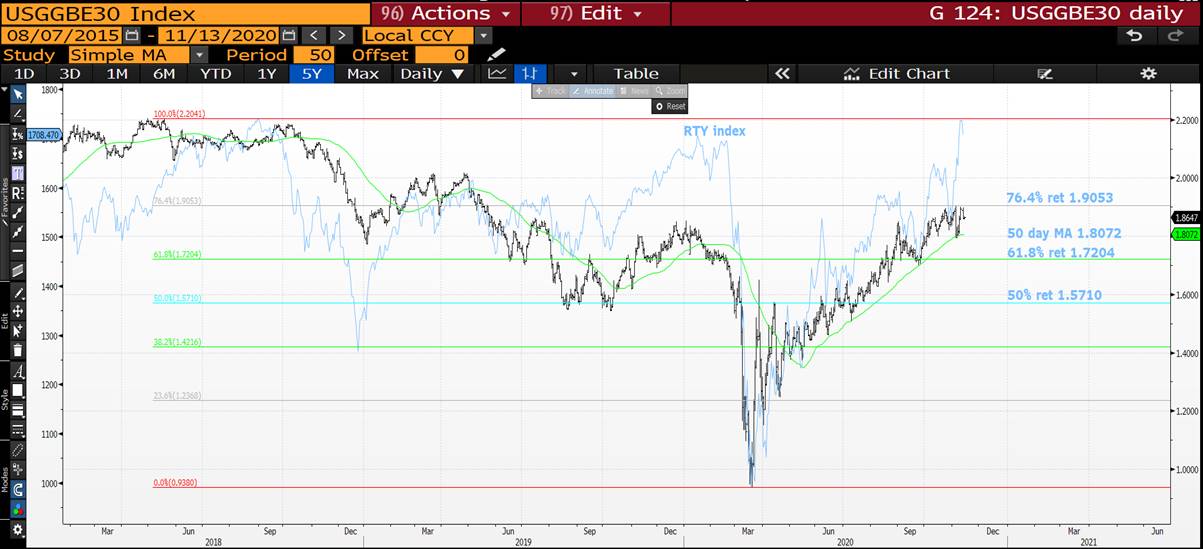Select the arrow pointer tool in sidebar
1203x549 pixels.
pyautogui.click(x=17, y=93)
